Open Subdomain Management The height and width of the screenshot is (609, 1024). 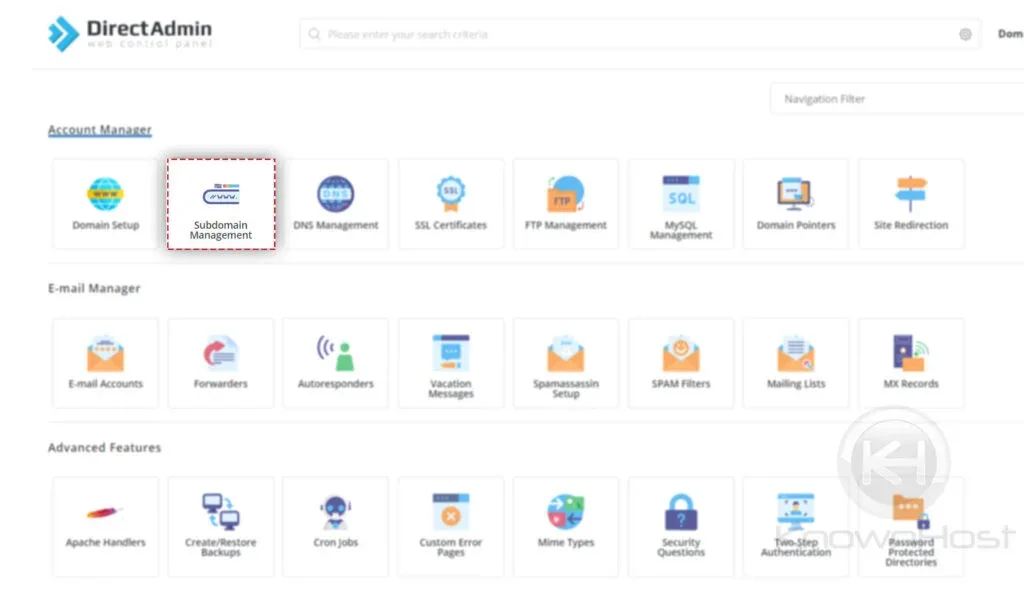coord(221,204)
